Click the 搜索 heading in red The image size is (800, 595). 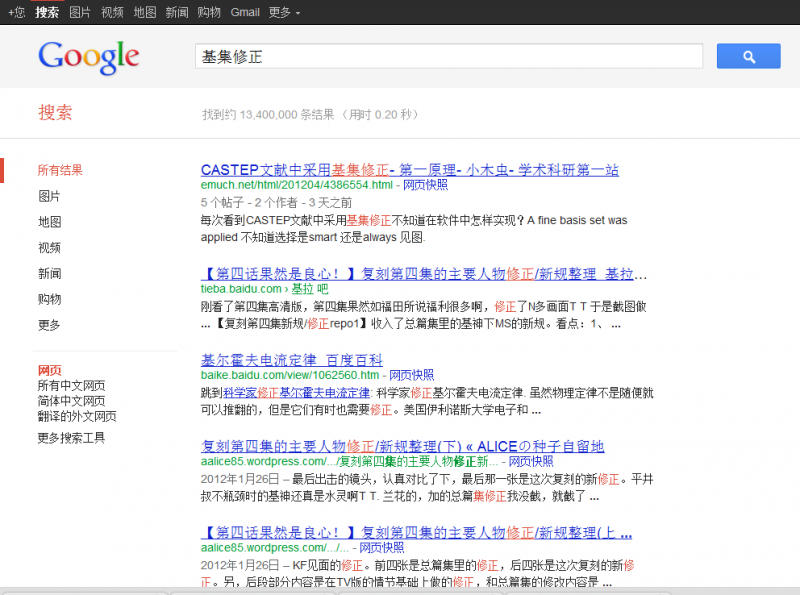click(x=55, y=112)
